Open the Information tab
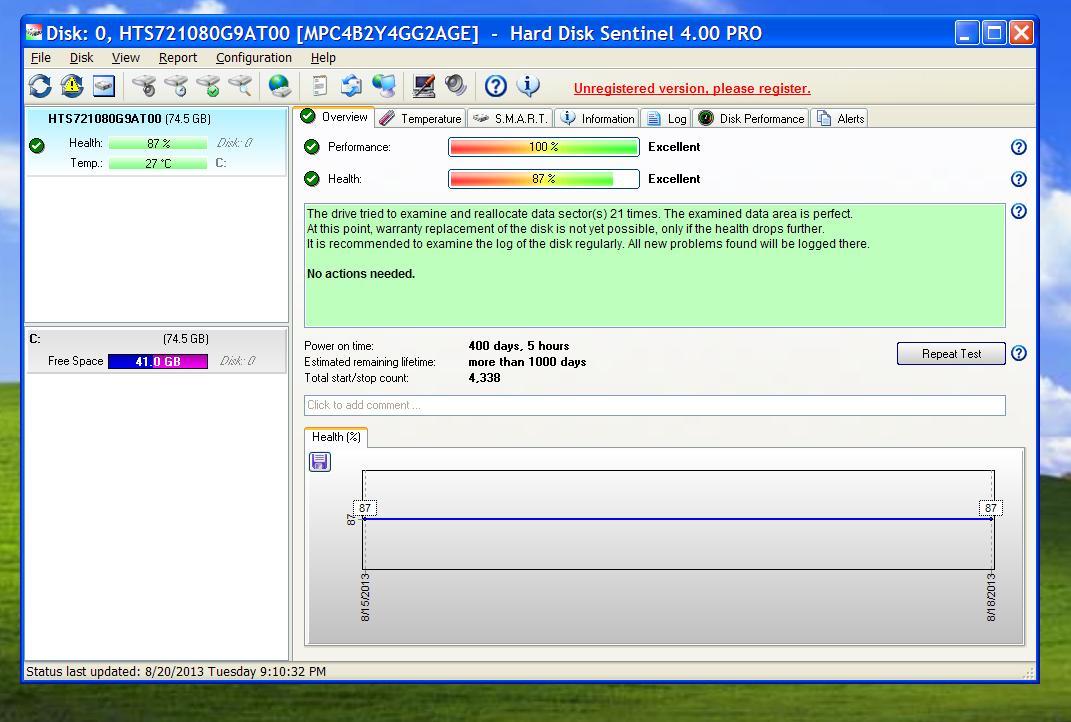Screen dimensions: 1071x722 coord(597,118)
